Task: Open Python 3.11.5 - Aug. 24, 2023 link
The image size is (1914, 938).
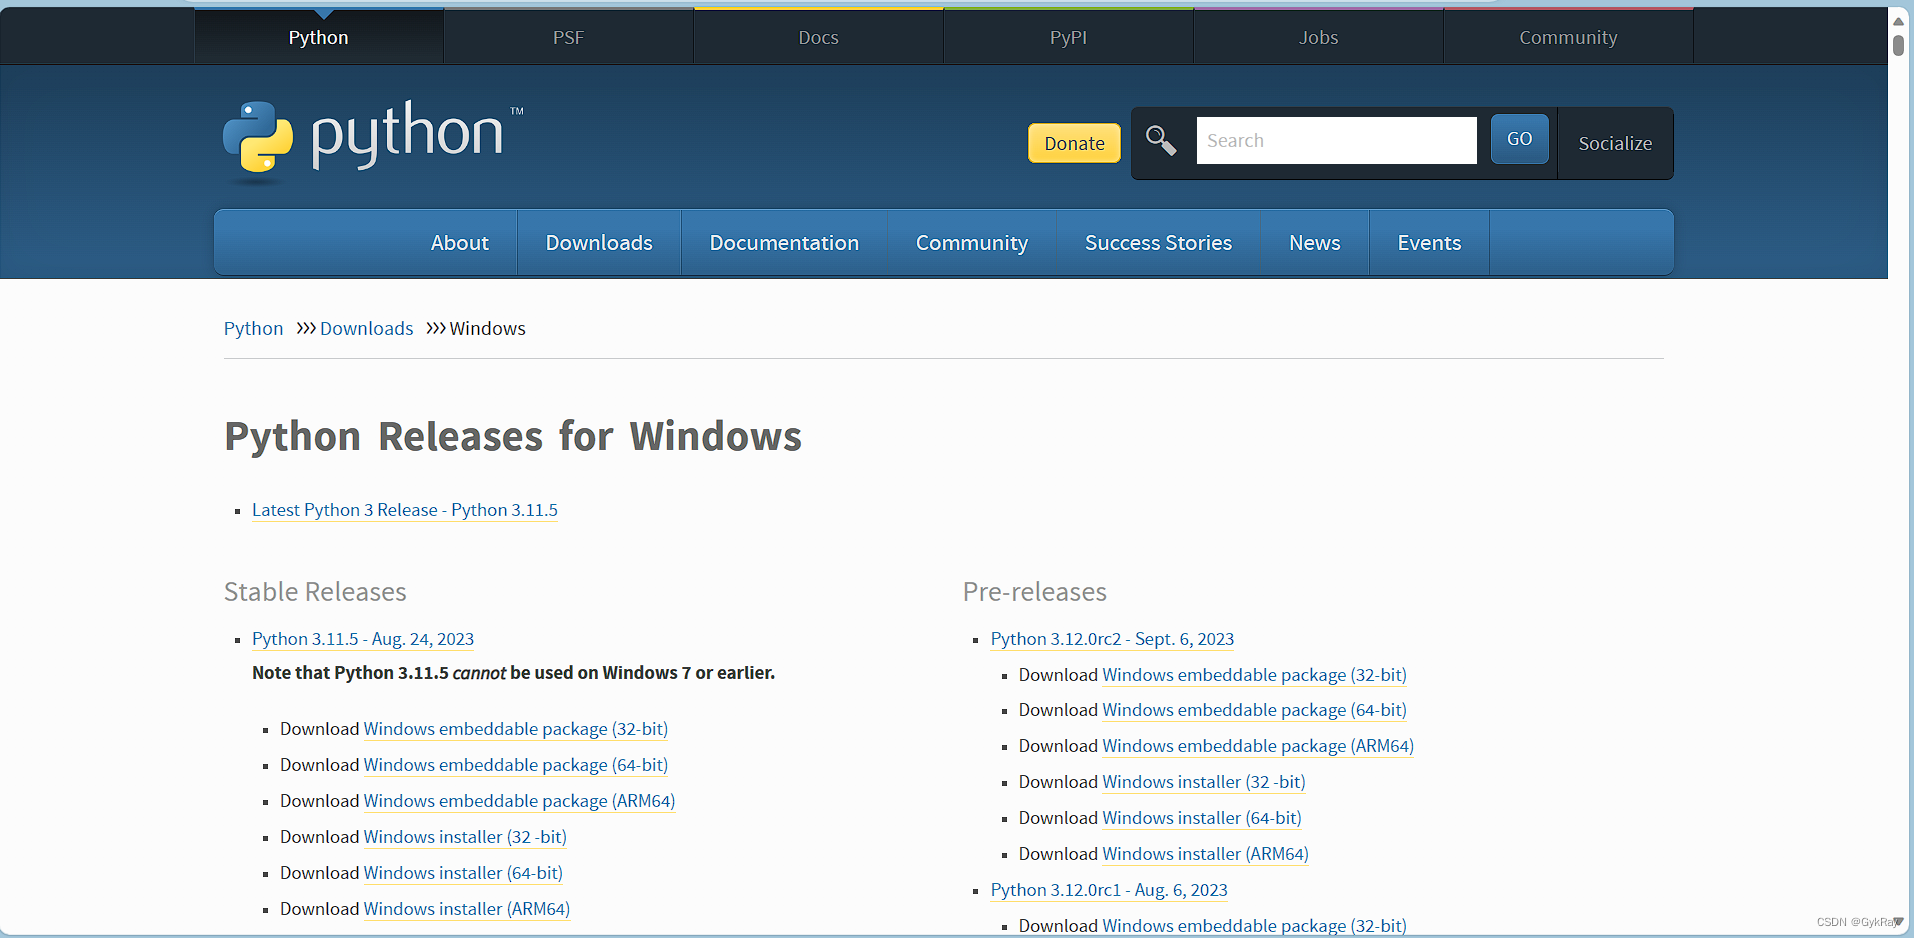Action: (x=363, y=639)
